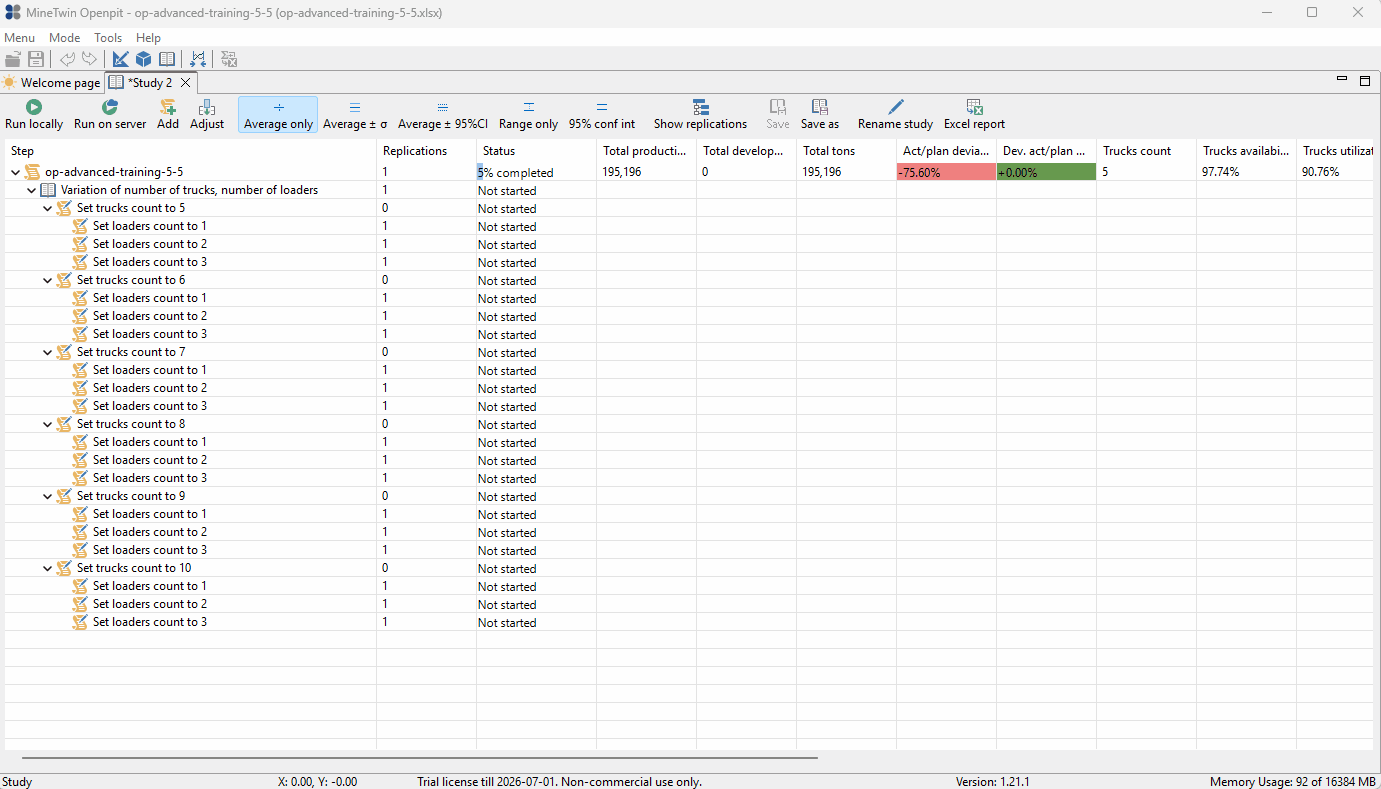The image size is (1381, 789).
Task: Click the undo arrow icon
Action: [67, 60]
